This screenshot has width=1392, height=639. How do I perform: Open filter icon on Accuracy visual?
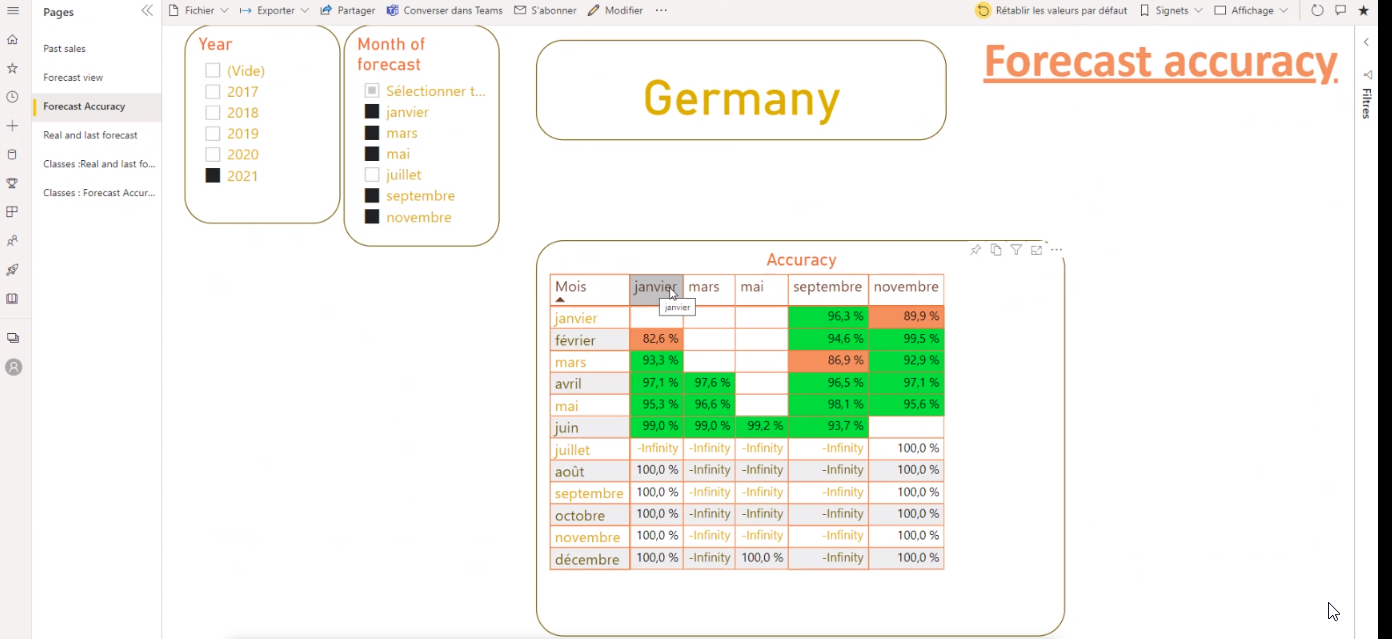click(1016, 250)
